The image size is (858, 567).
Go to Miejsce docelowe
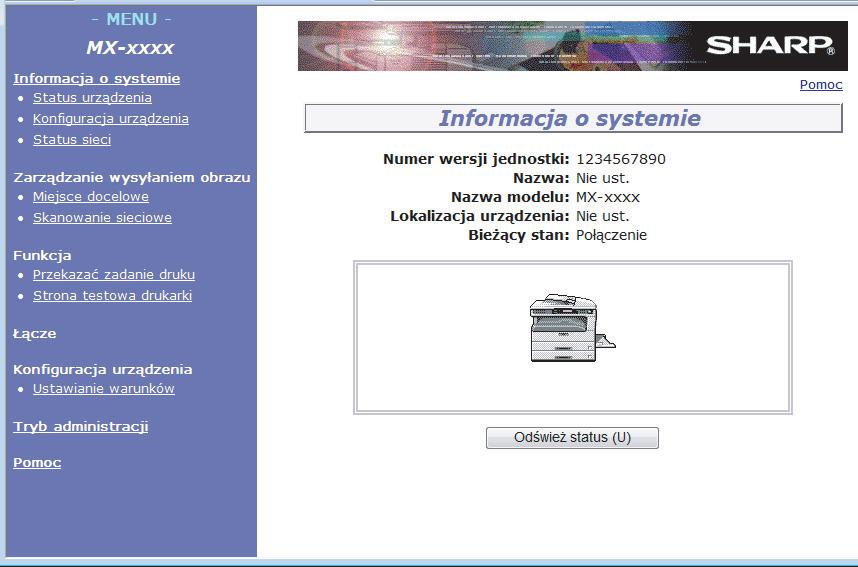[x=91, y=196]
